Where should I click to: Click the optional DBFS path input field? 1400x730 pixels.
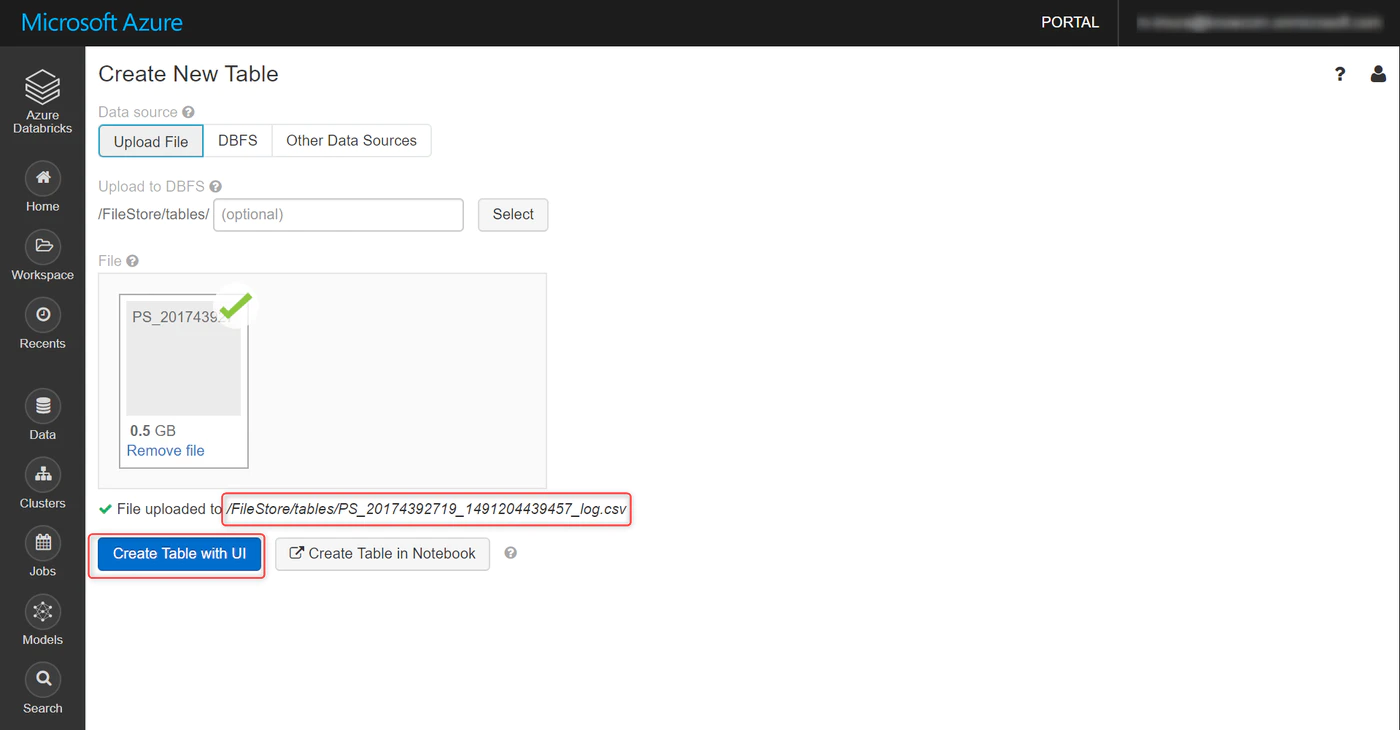338,214
